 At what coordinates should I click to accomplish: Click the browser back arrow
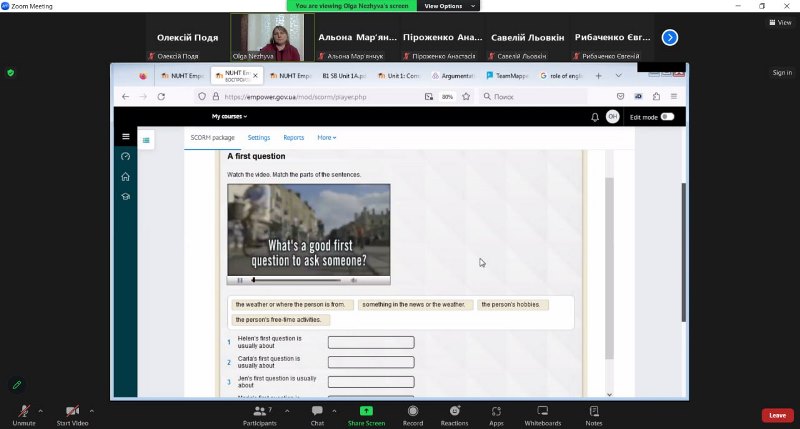(126, 96)
